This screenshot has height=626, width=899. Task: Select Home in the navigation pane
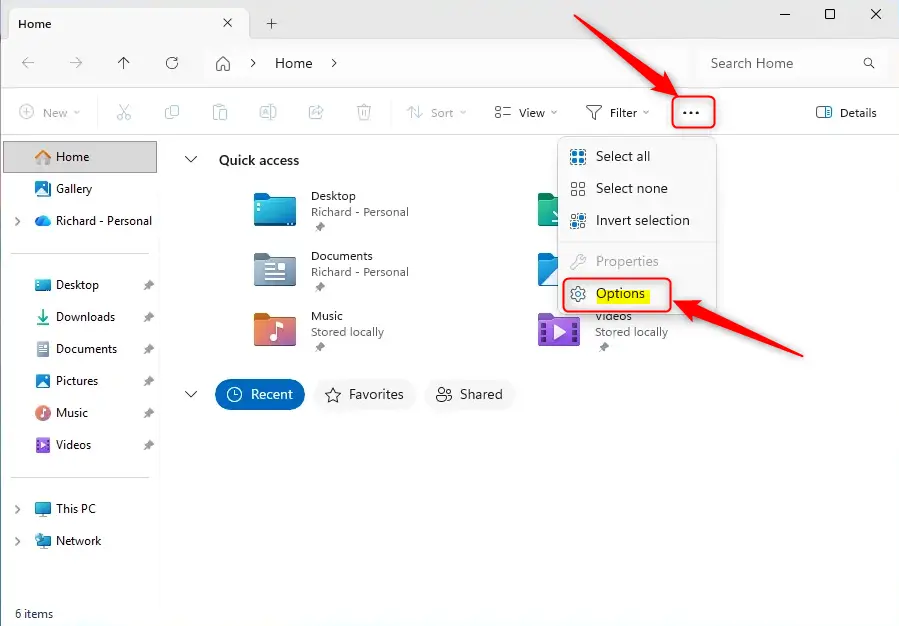pos(80,157)
